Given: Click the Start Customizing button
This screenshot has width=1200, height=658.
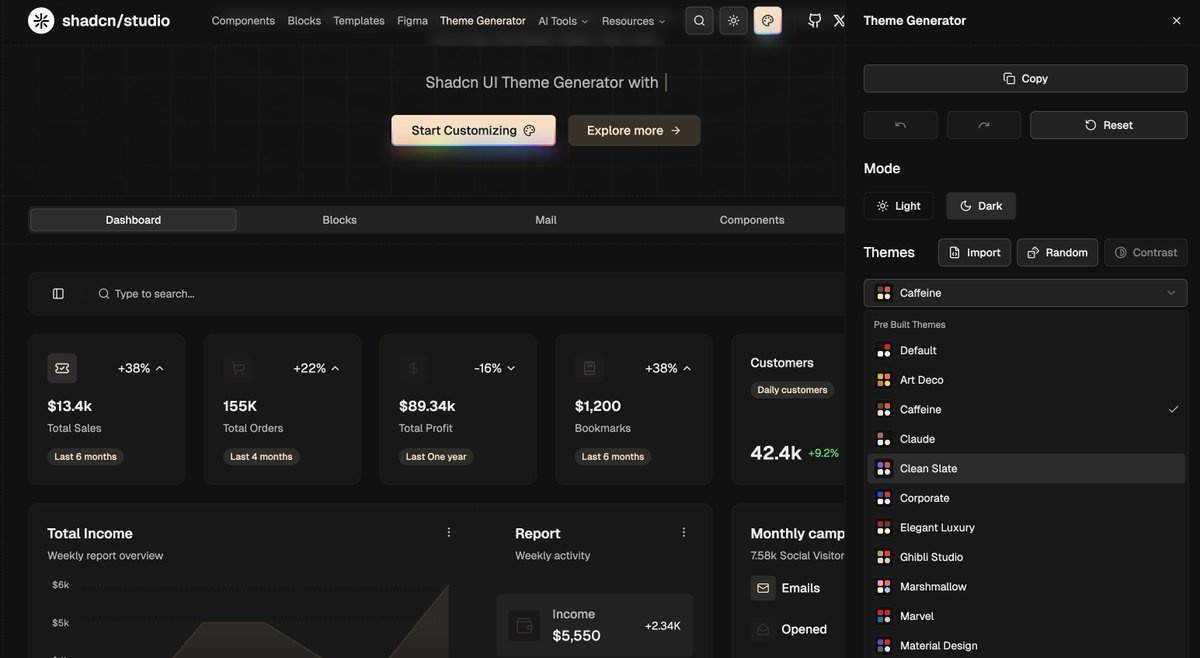Looking at the screenshot, I should coord(473,130).
